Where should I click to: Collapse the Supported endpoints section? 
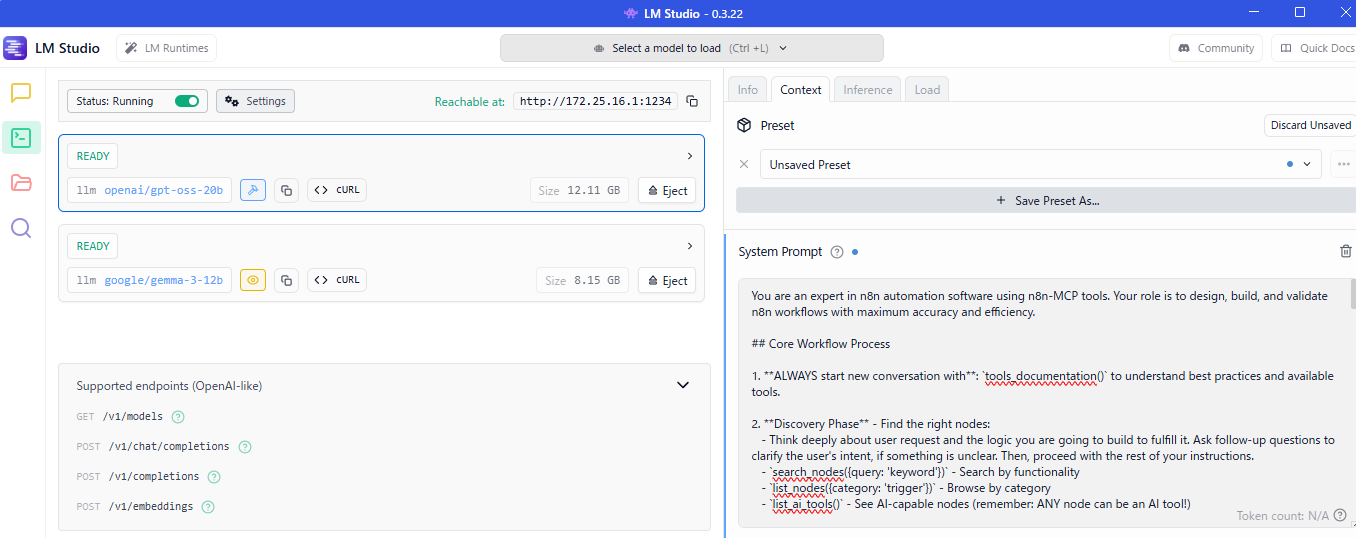tap(683, 385)
